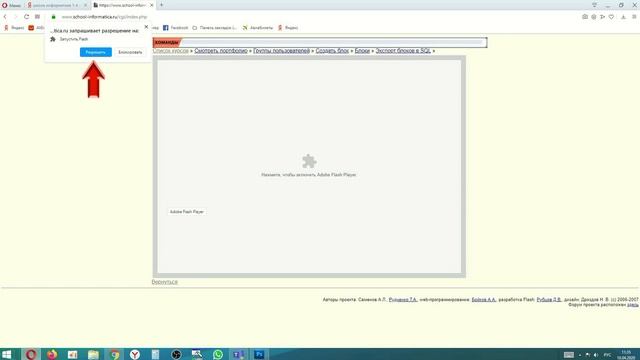Click the команды header bar
The image size is (640, 360).
pos(320,42)
